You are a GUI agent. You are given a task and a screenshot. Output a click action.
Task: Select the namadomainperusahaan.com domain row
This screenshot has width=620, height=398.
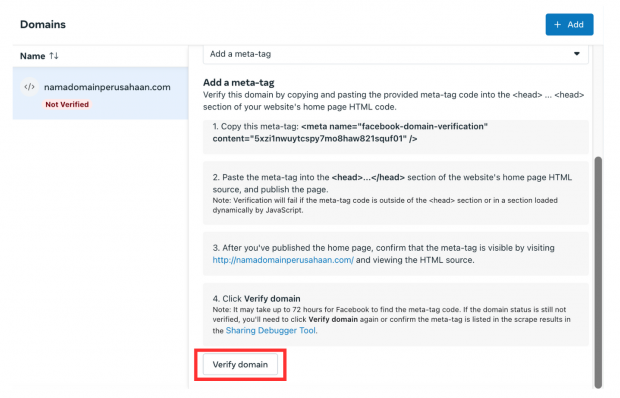[100, 93]
